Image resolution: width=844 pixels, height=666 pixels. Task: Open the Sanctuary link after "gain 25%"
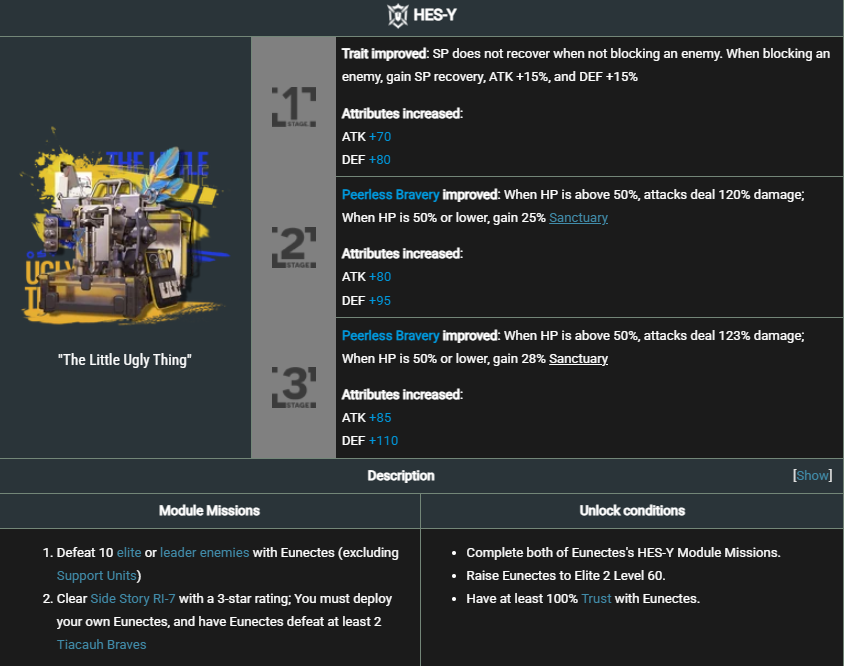point(578,218)
